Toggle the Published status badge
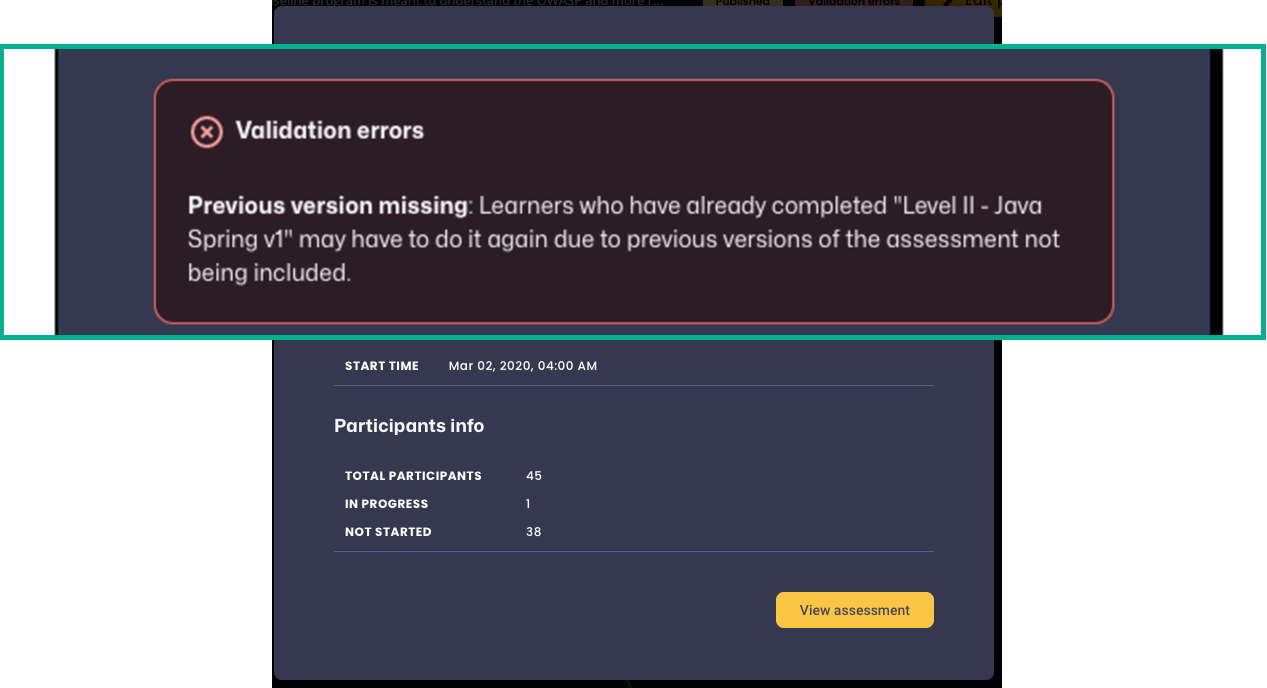This screenshot has height=688, width=1267. 742,3
